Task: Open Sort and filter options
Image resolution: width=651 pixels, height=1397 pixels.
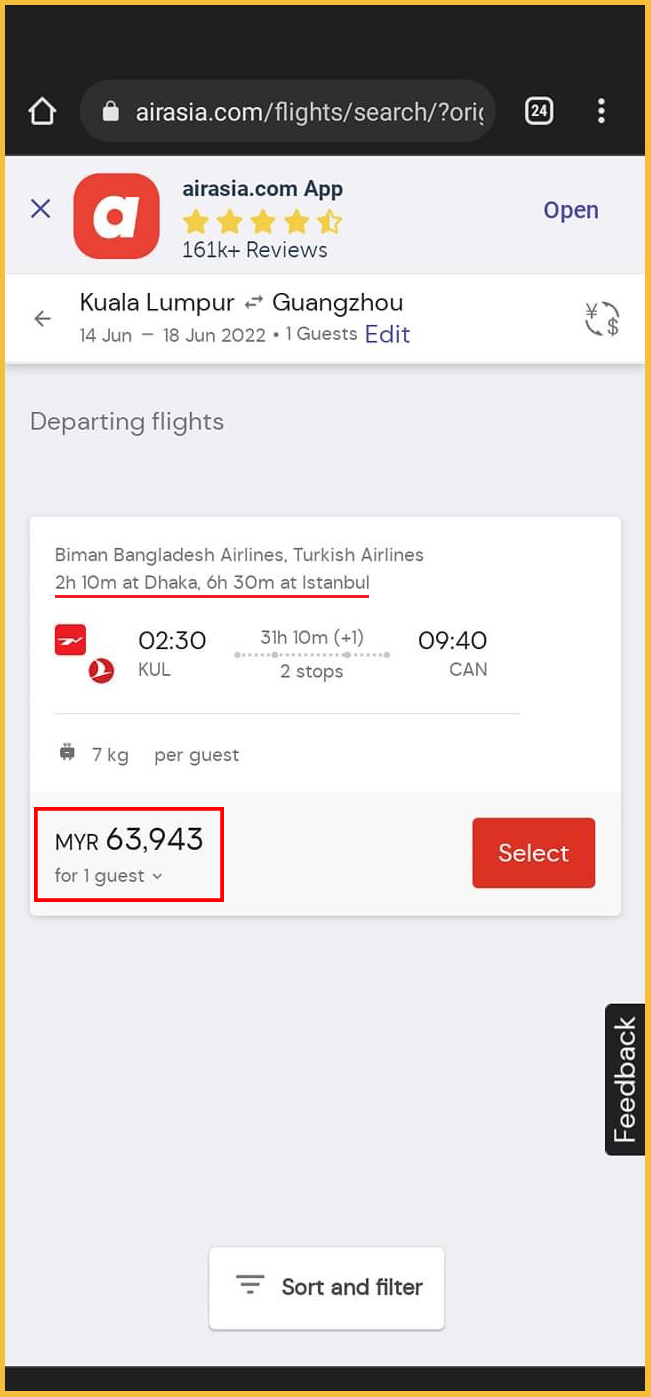Action: 326,1287
